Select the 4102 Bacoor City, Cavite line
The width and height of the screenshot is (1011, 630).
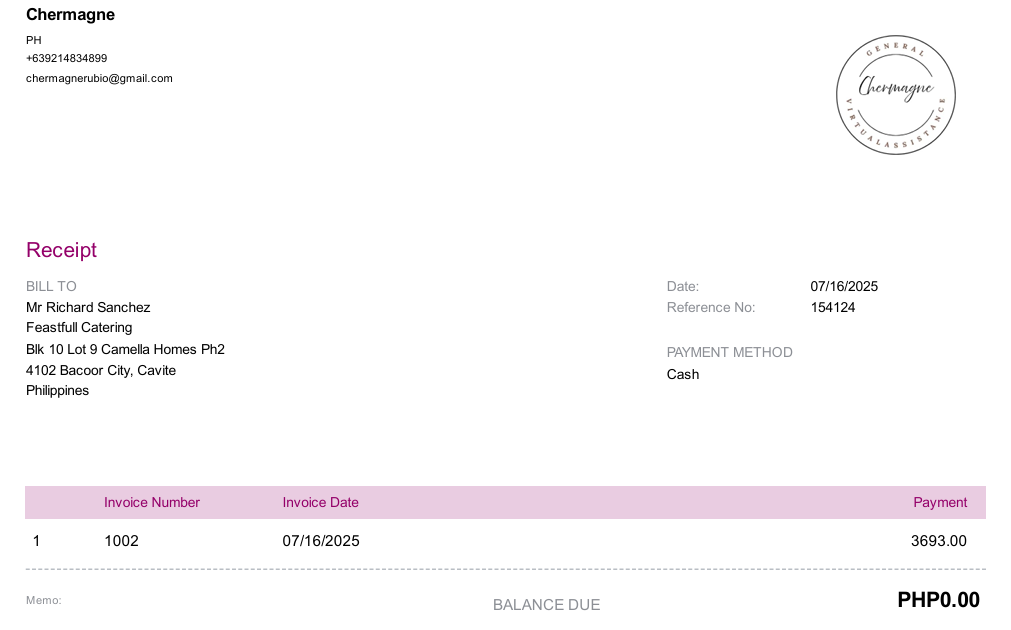101,371
